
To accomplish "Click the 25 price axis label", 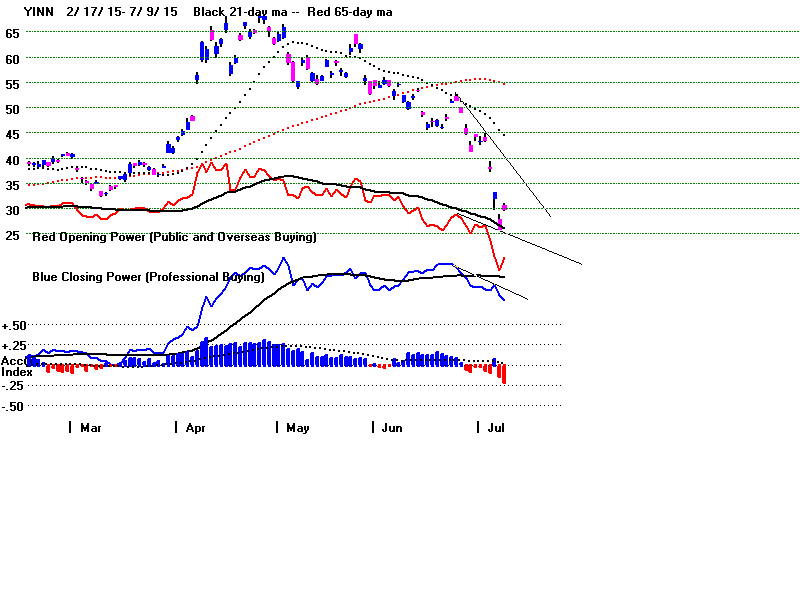I will (x=13, y=234).
